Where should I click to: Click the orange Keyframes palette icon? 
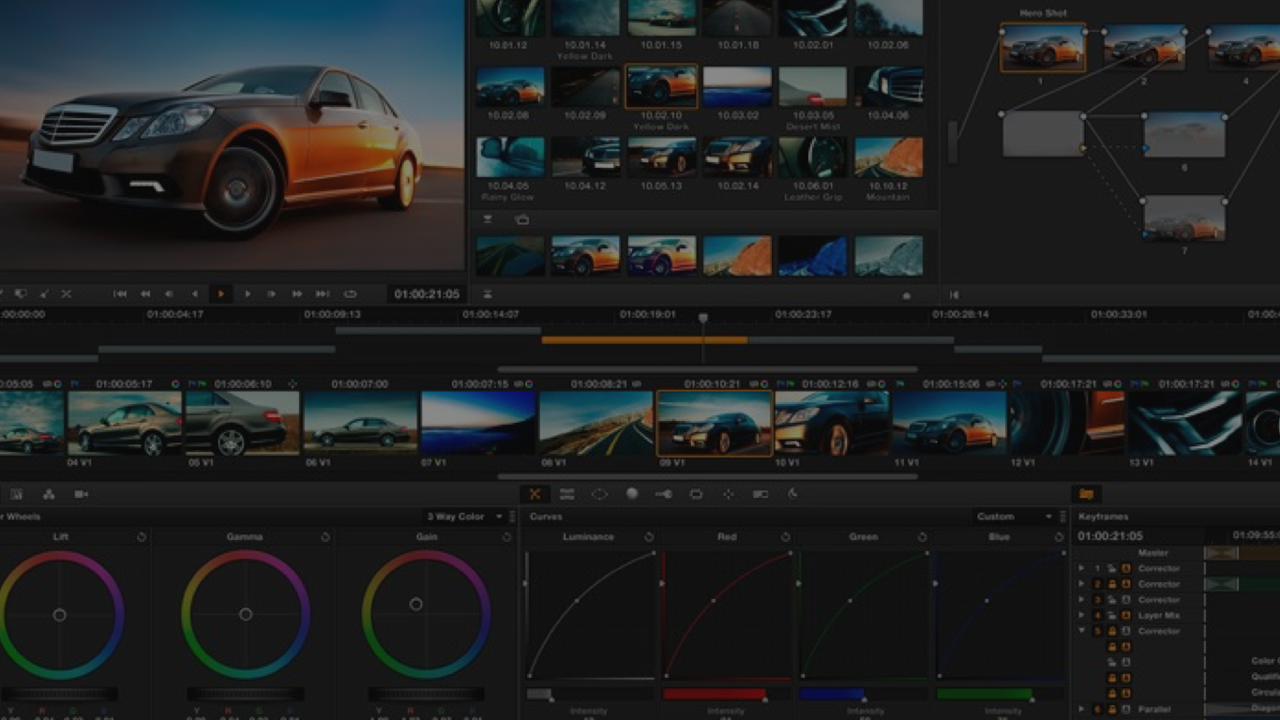pyautogui.click(x=1086, y=494)
